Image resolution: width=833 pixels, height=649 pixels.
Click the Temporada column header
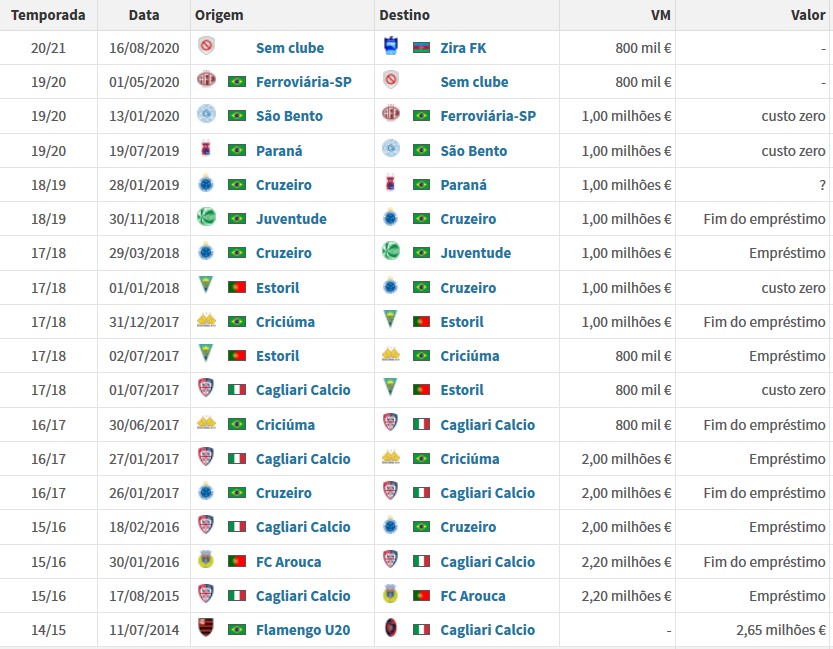click(x=48, y=15)
